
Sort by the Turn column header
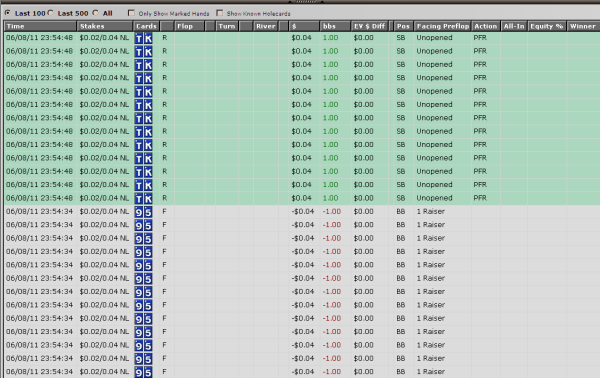227,26
